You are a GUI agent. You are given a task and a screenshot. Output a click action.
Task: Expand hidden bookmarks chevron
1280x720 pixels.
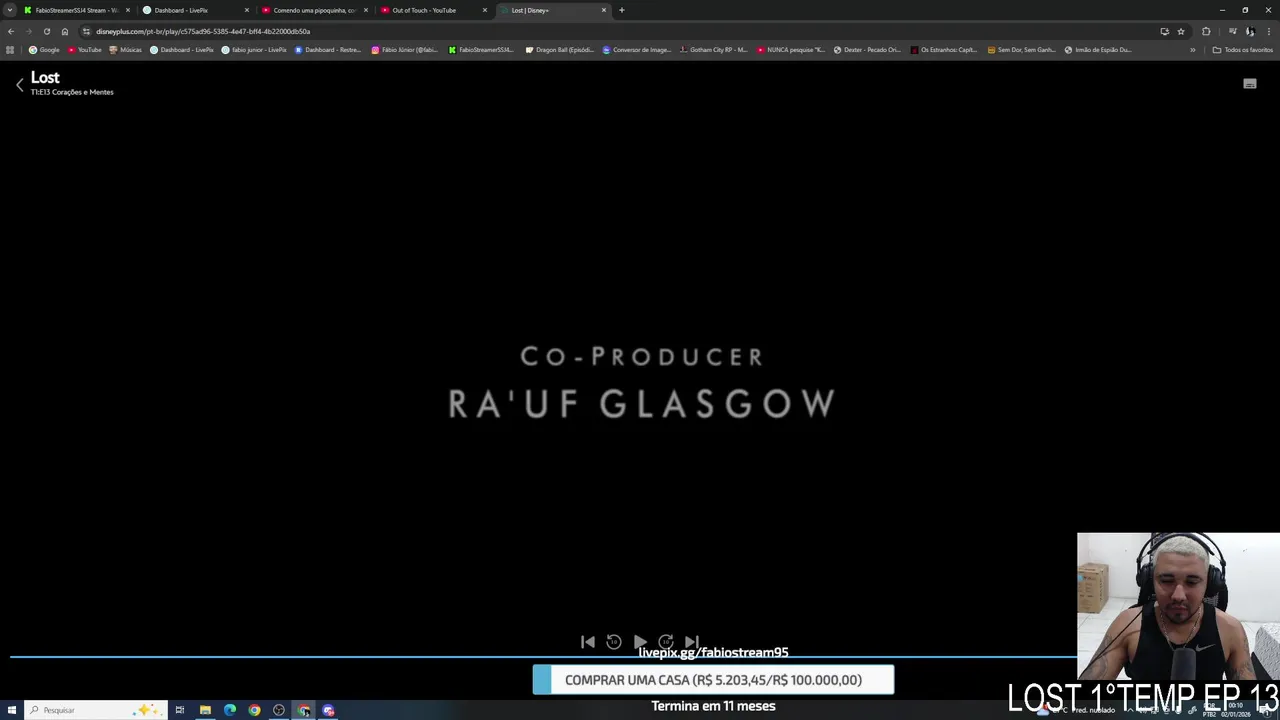point(1192,50)
